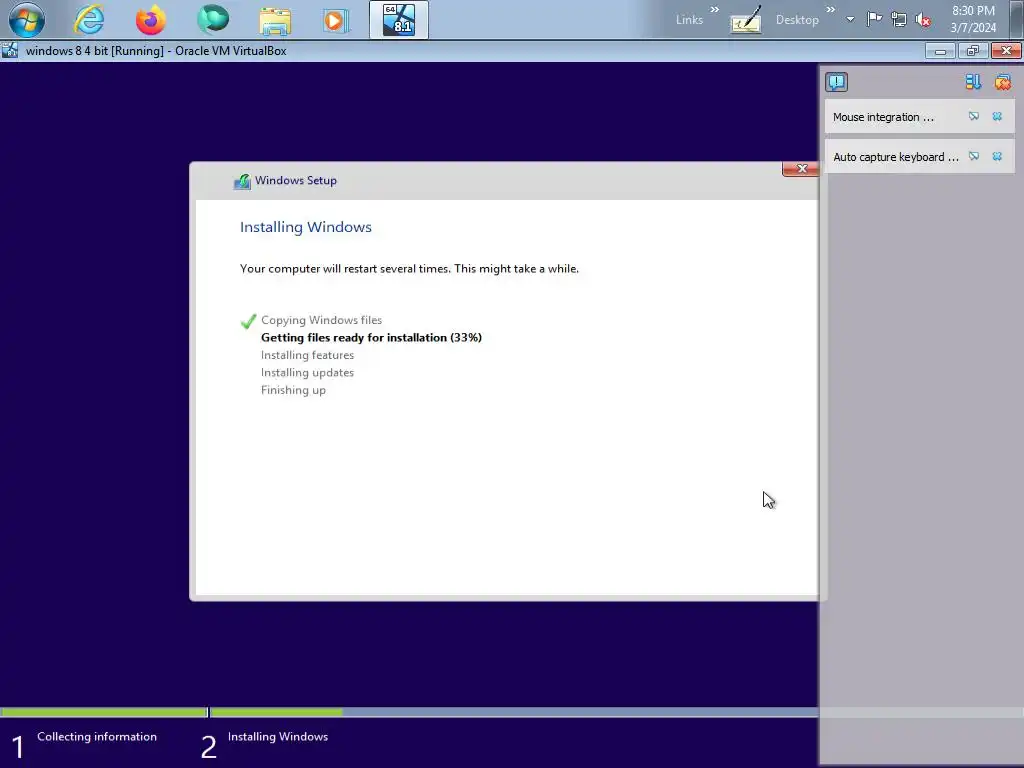Delete all finished notifications icon
This screenshot has width=1024, height=768.
point(1002,82)
